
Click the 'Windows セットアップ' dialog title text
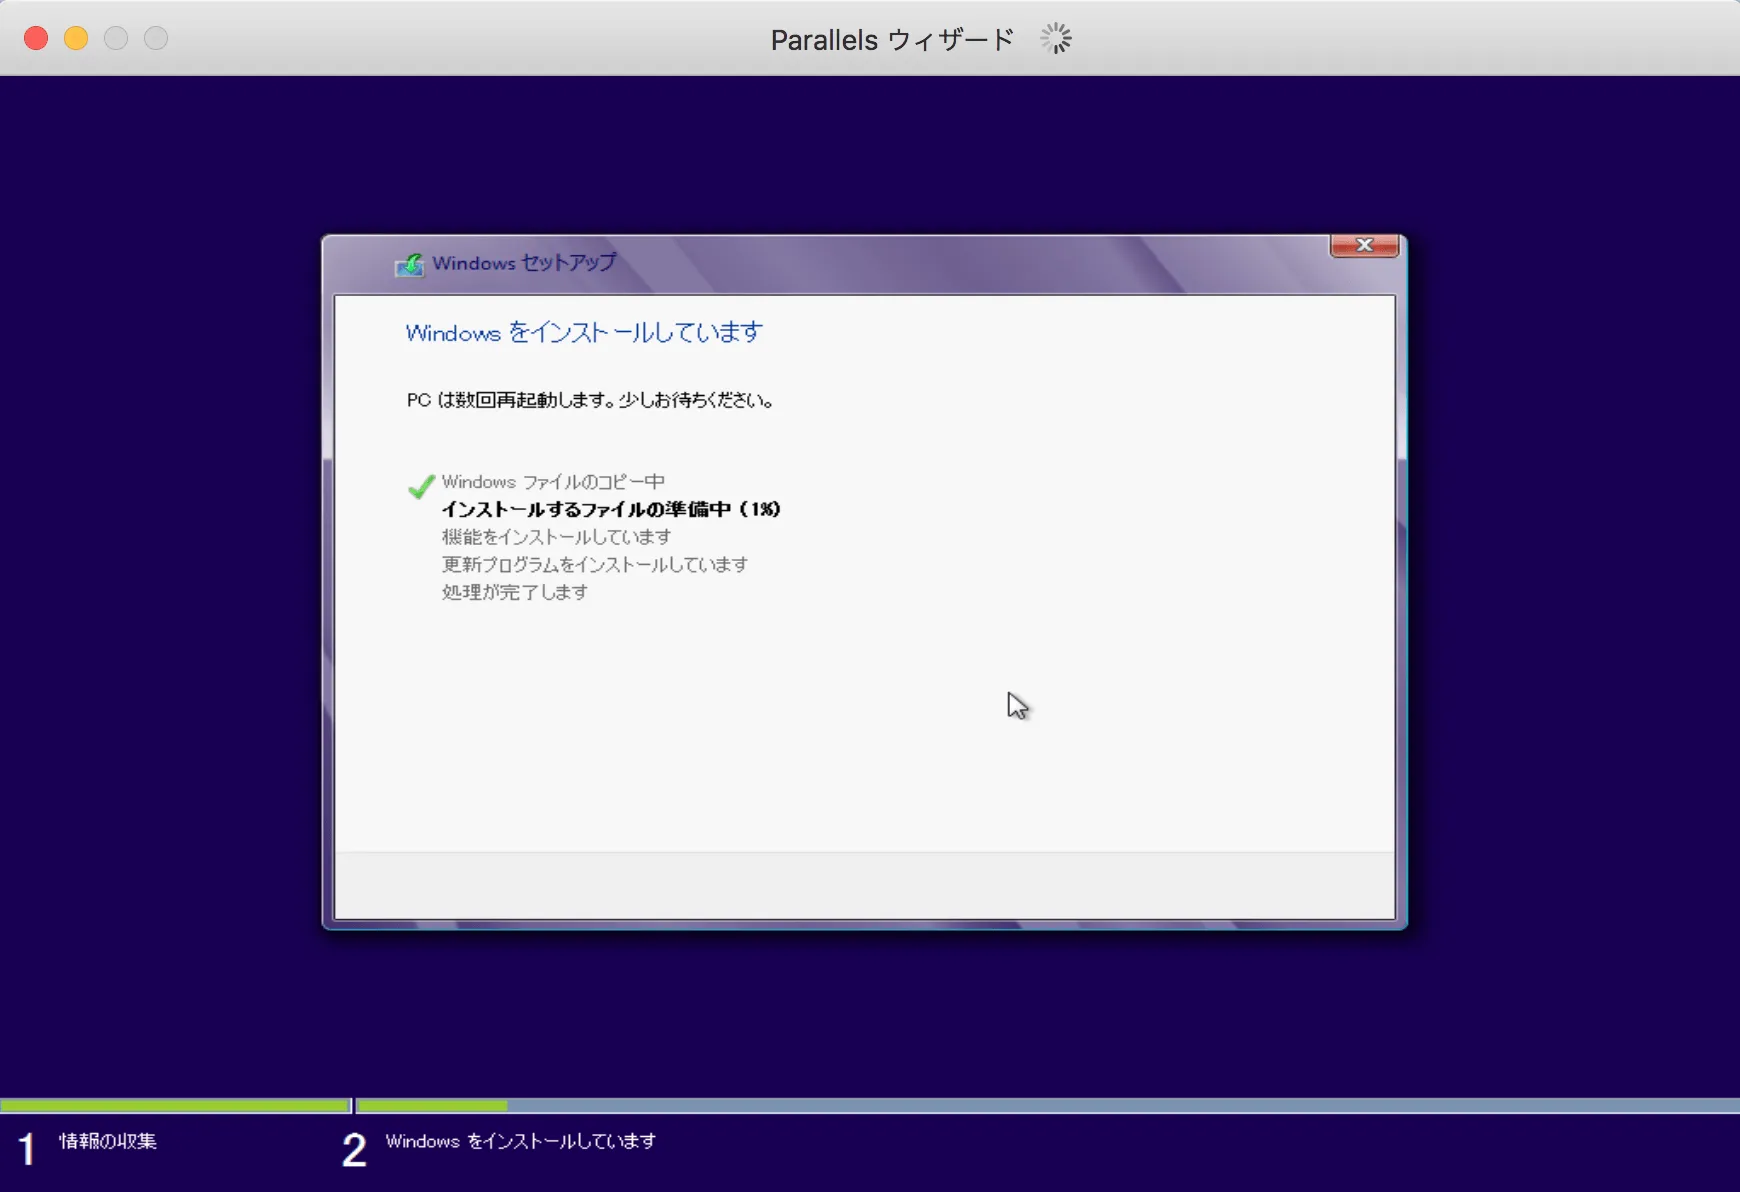coord(524,263)
